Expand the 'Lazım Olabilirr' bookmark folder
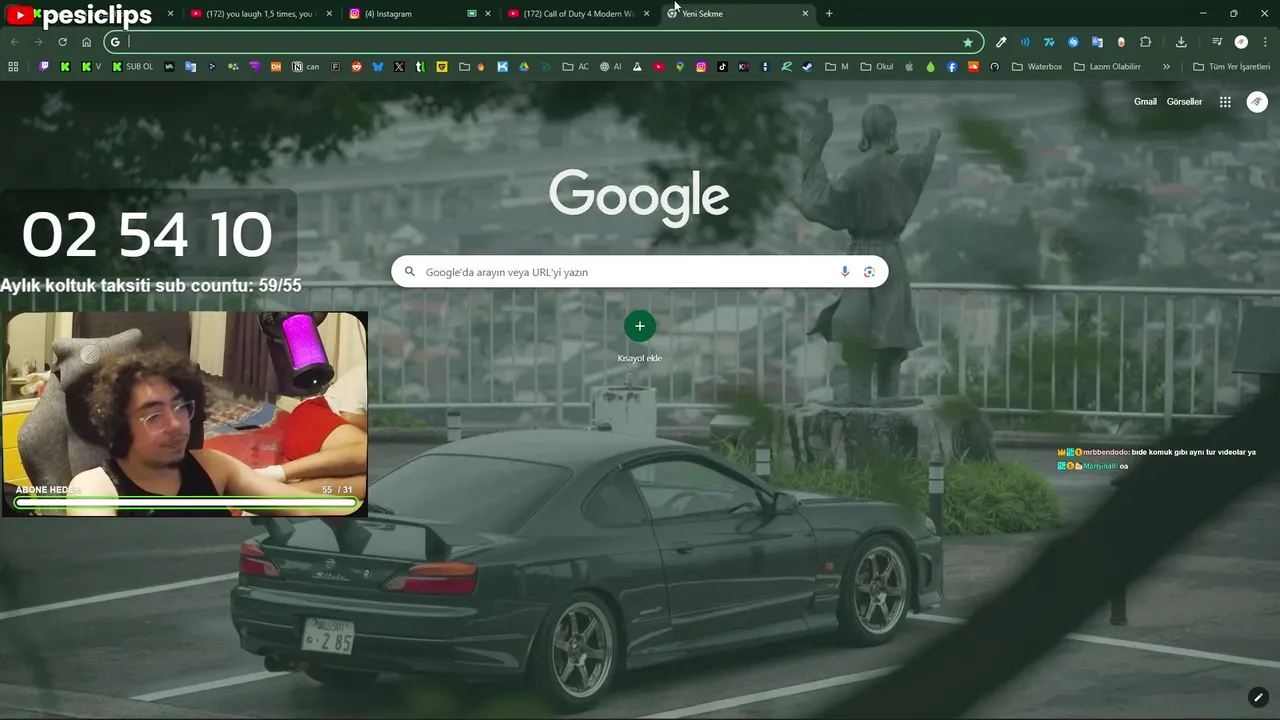 click(x=1107, y=67)
